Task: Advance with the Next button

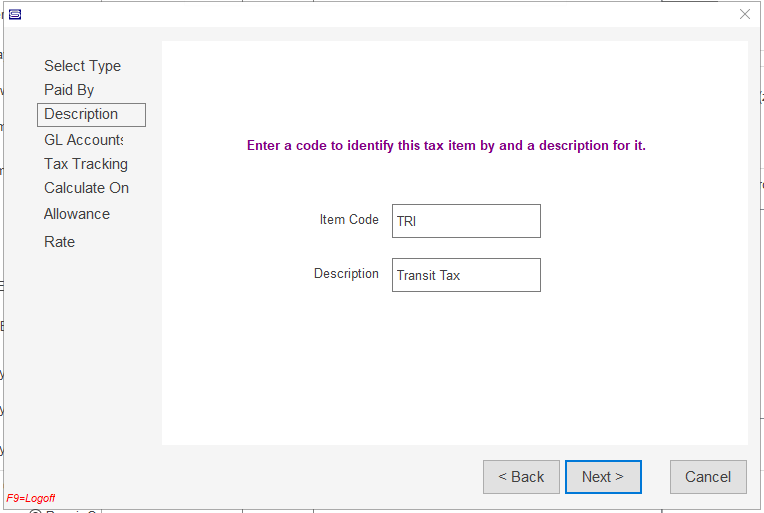Action: 602,477
